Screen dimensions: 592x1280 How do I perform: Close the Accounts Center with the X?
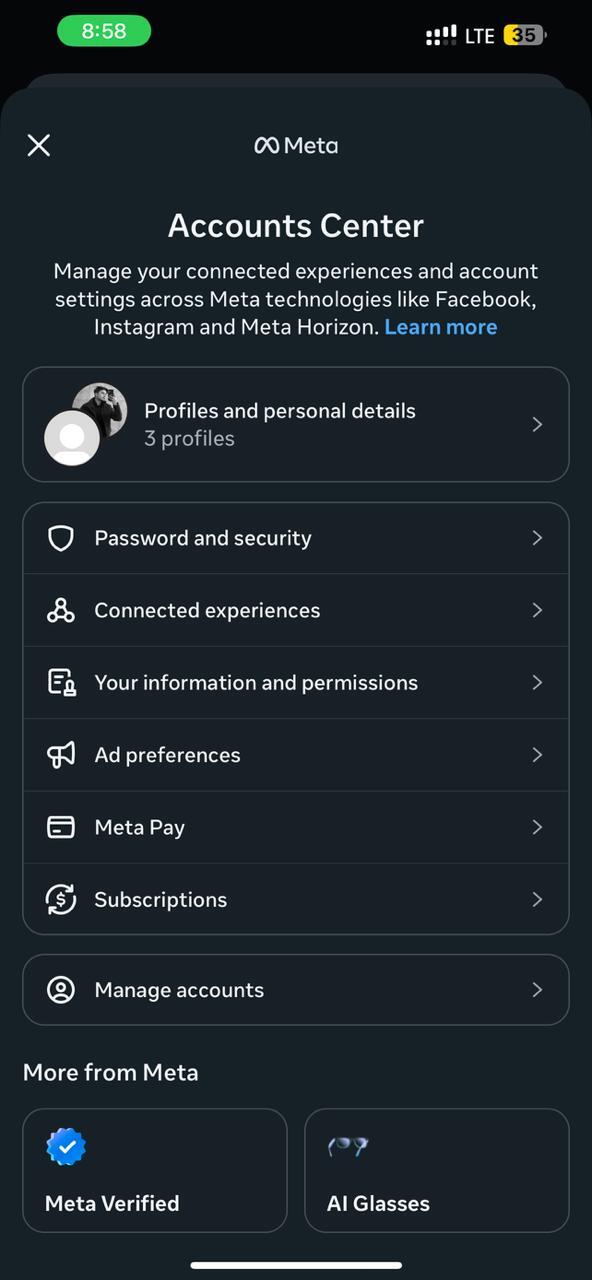pos(38,145)
